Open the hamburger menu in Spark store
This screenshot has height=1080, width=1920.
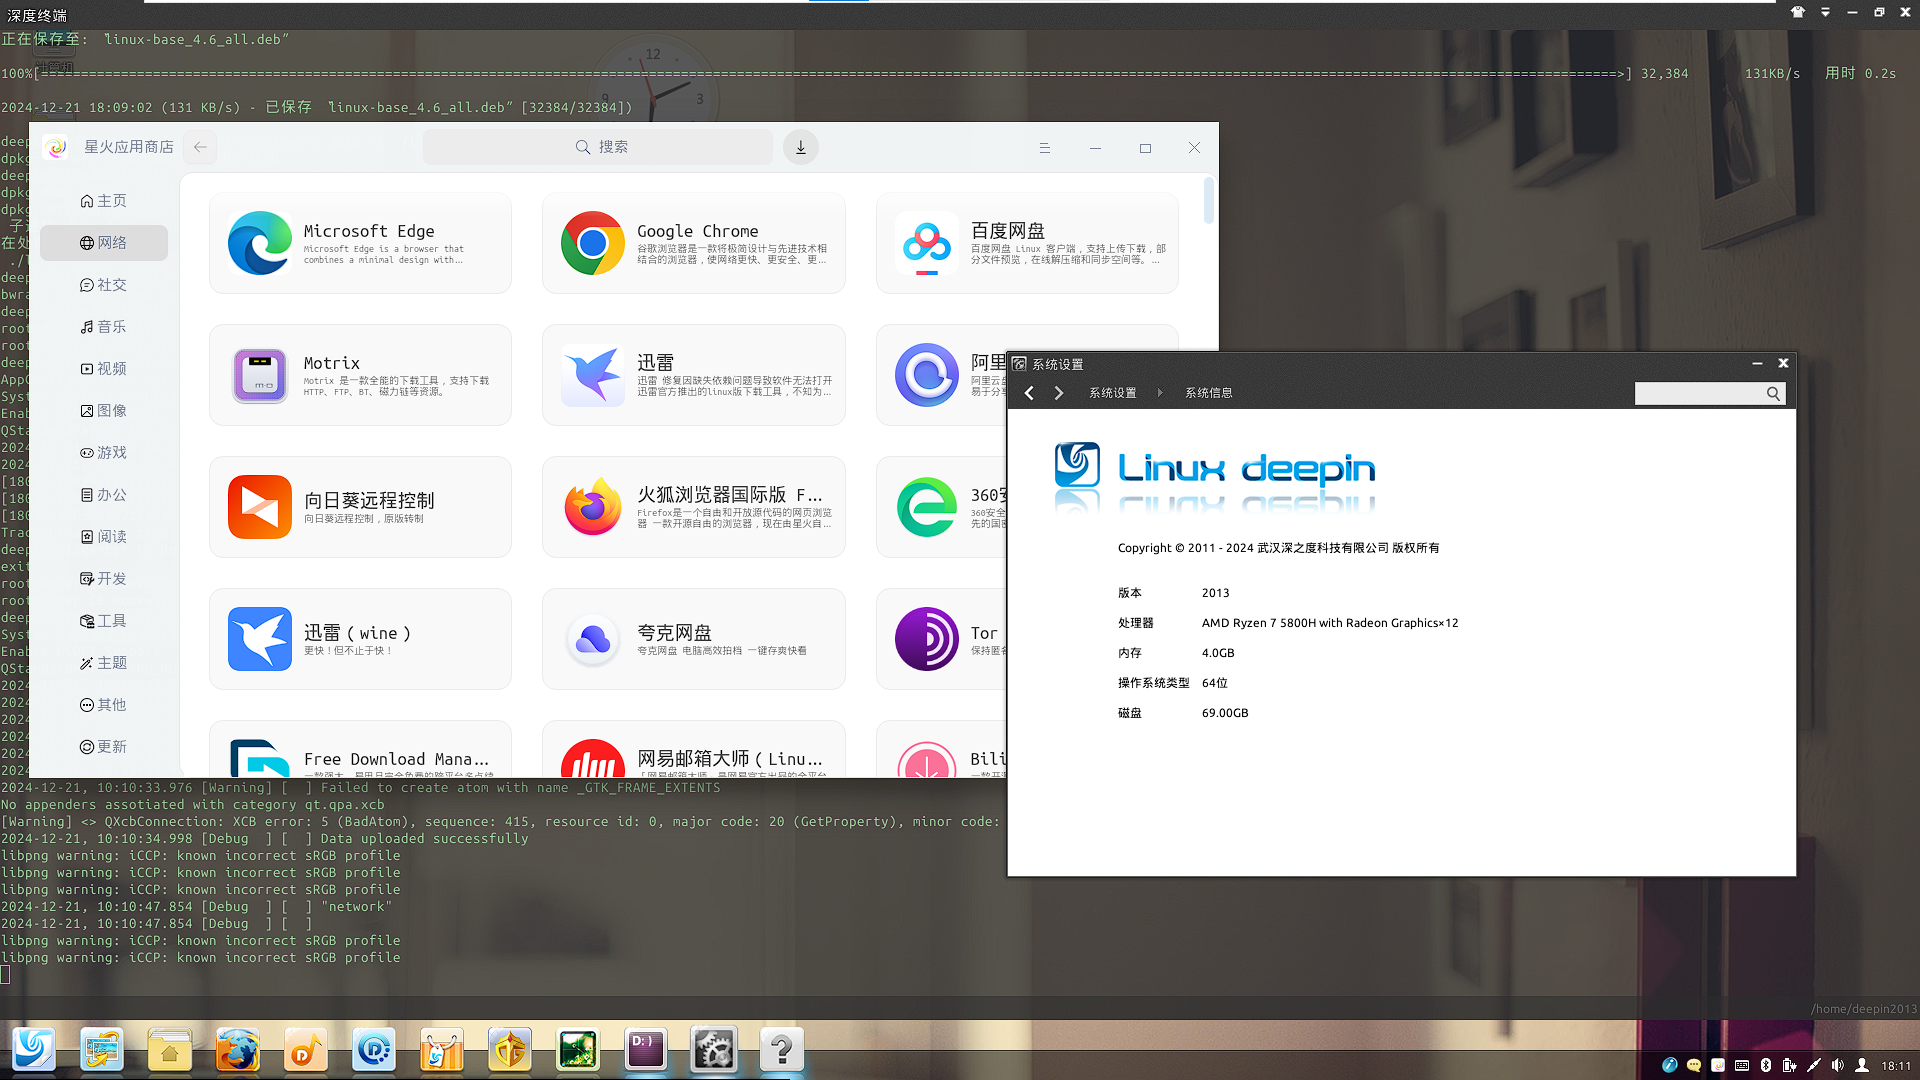(x=1044, y=147)
